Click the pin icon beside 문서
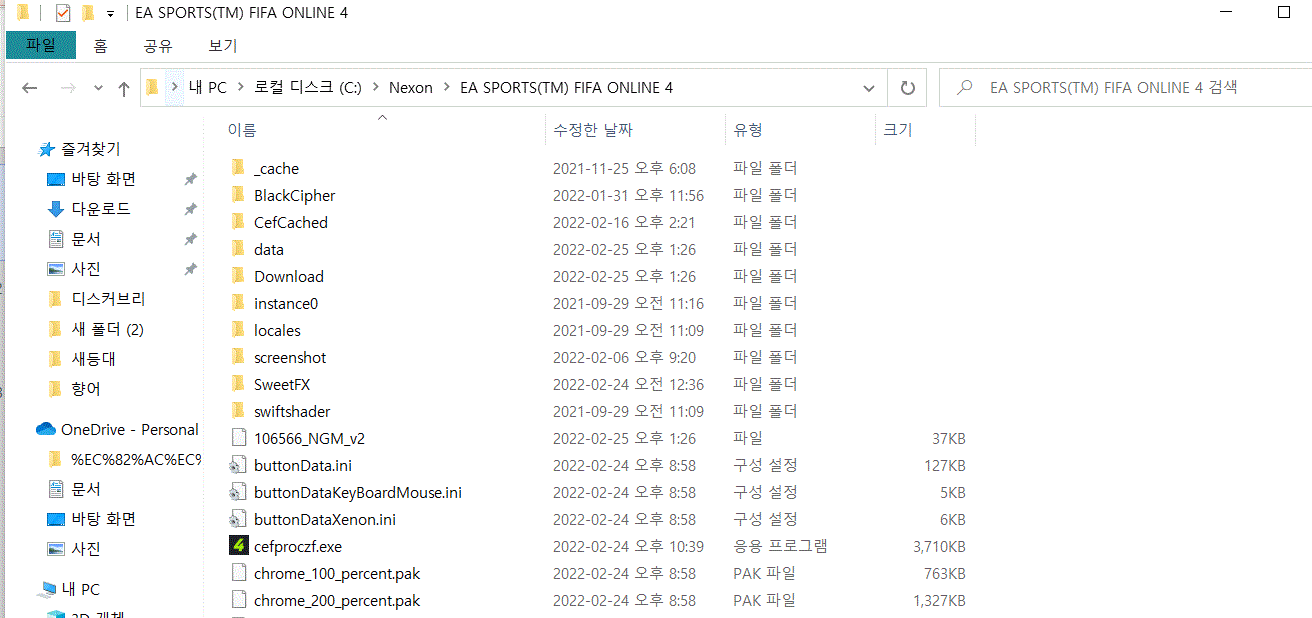The height and width of the screenshot is (618, 1312). pos(190,239)
